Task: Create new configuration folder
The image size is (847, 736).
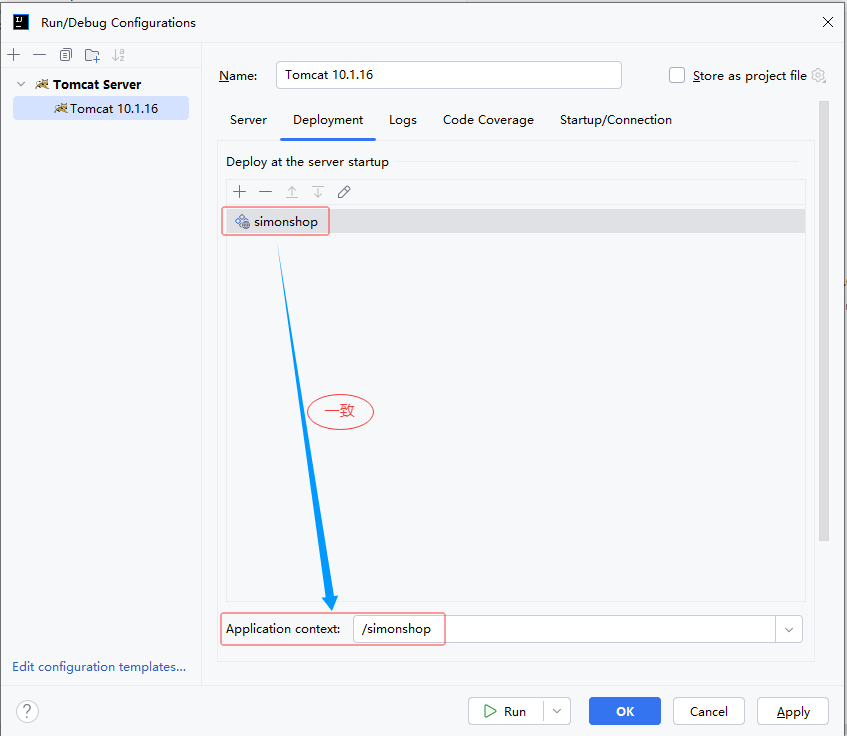Action: click(92, 55)
